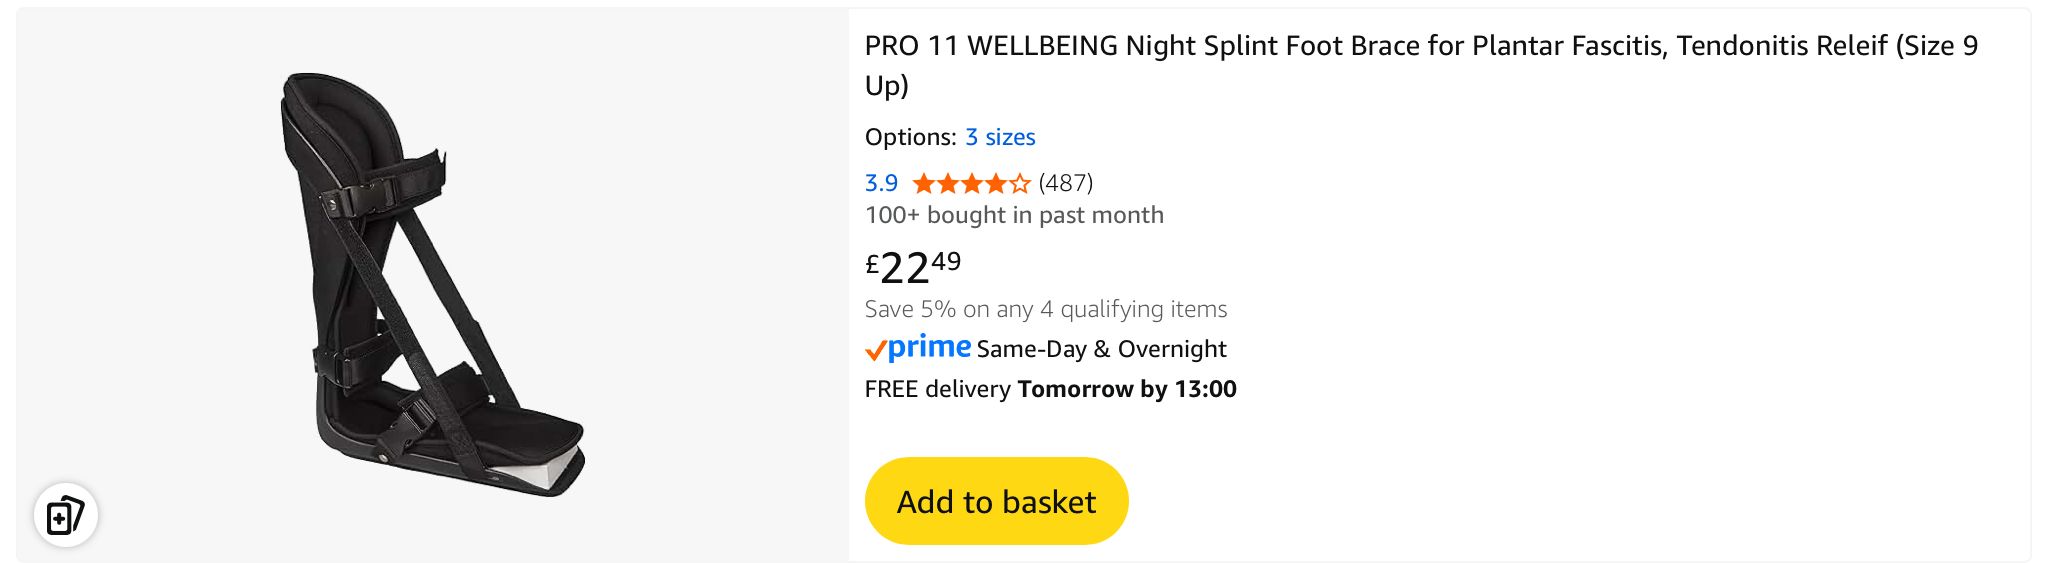2048x563 pixels.
Task: Click the £22.49 price
Action: click(913, 266)
